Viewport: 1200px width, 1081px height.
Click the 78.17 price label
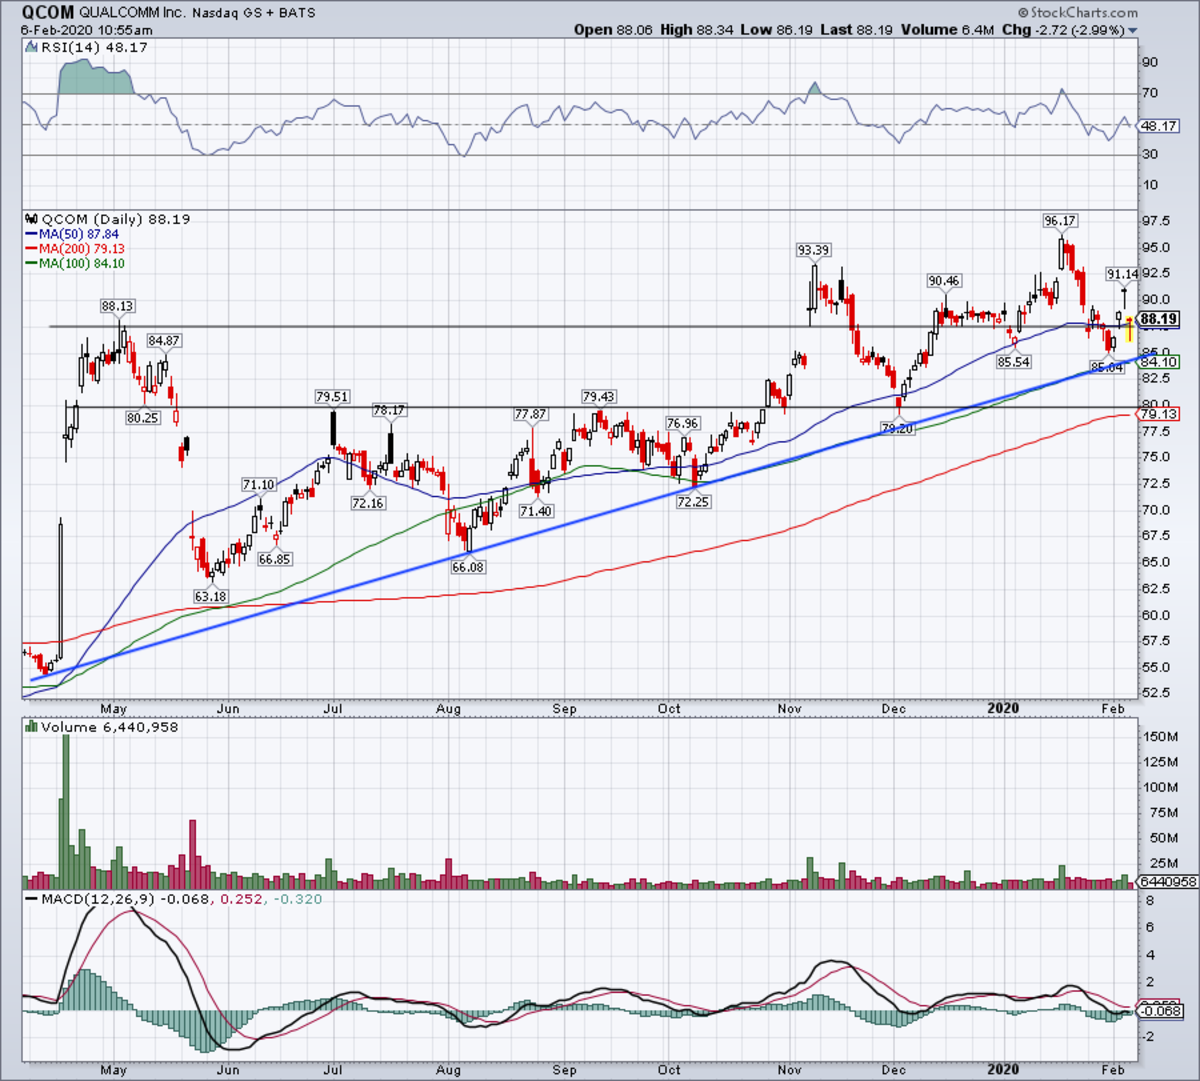pyautogui.click(x=389, y=410)
